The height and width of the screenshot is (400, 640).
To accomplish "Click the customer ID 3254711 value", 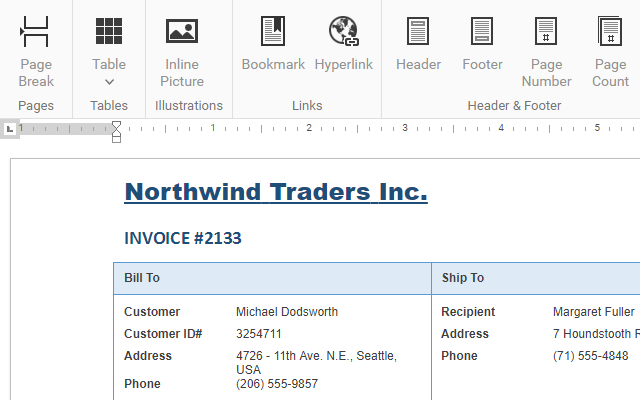I will [x=259, y=334].
